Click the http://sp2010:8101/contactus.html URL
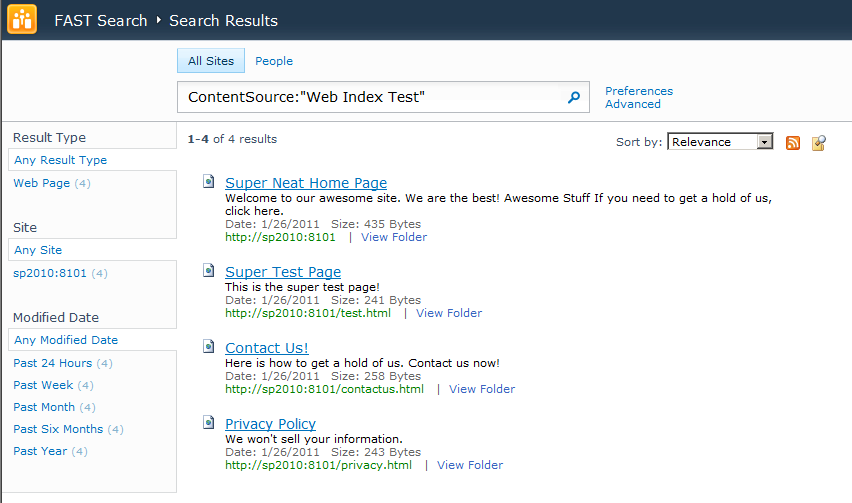 (324, 389)
